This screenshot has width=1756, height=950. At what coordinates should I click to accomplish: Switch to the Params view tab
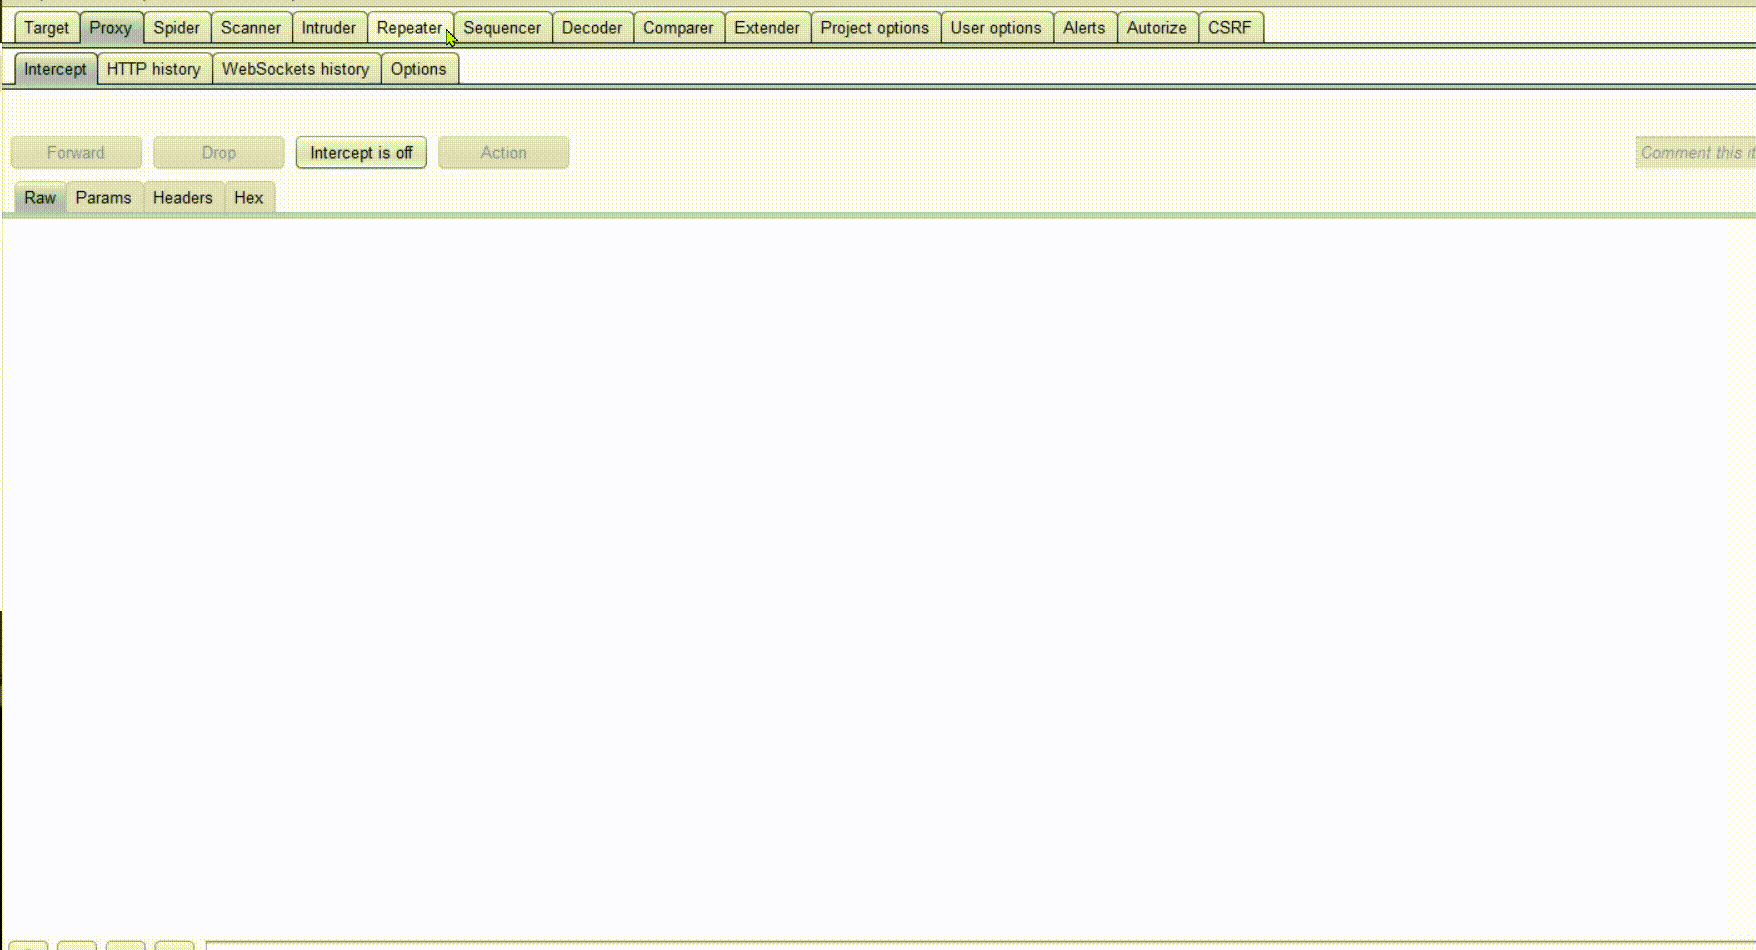104,198
